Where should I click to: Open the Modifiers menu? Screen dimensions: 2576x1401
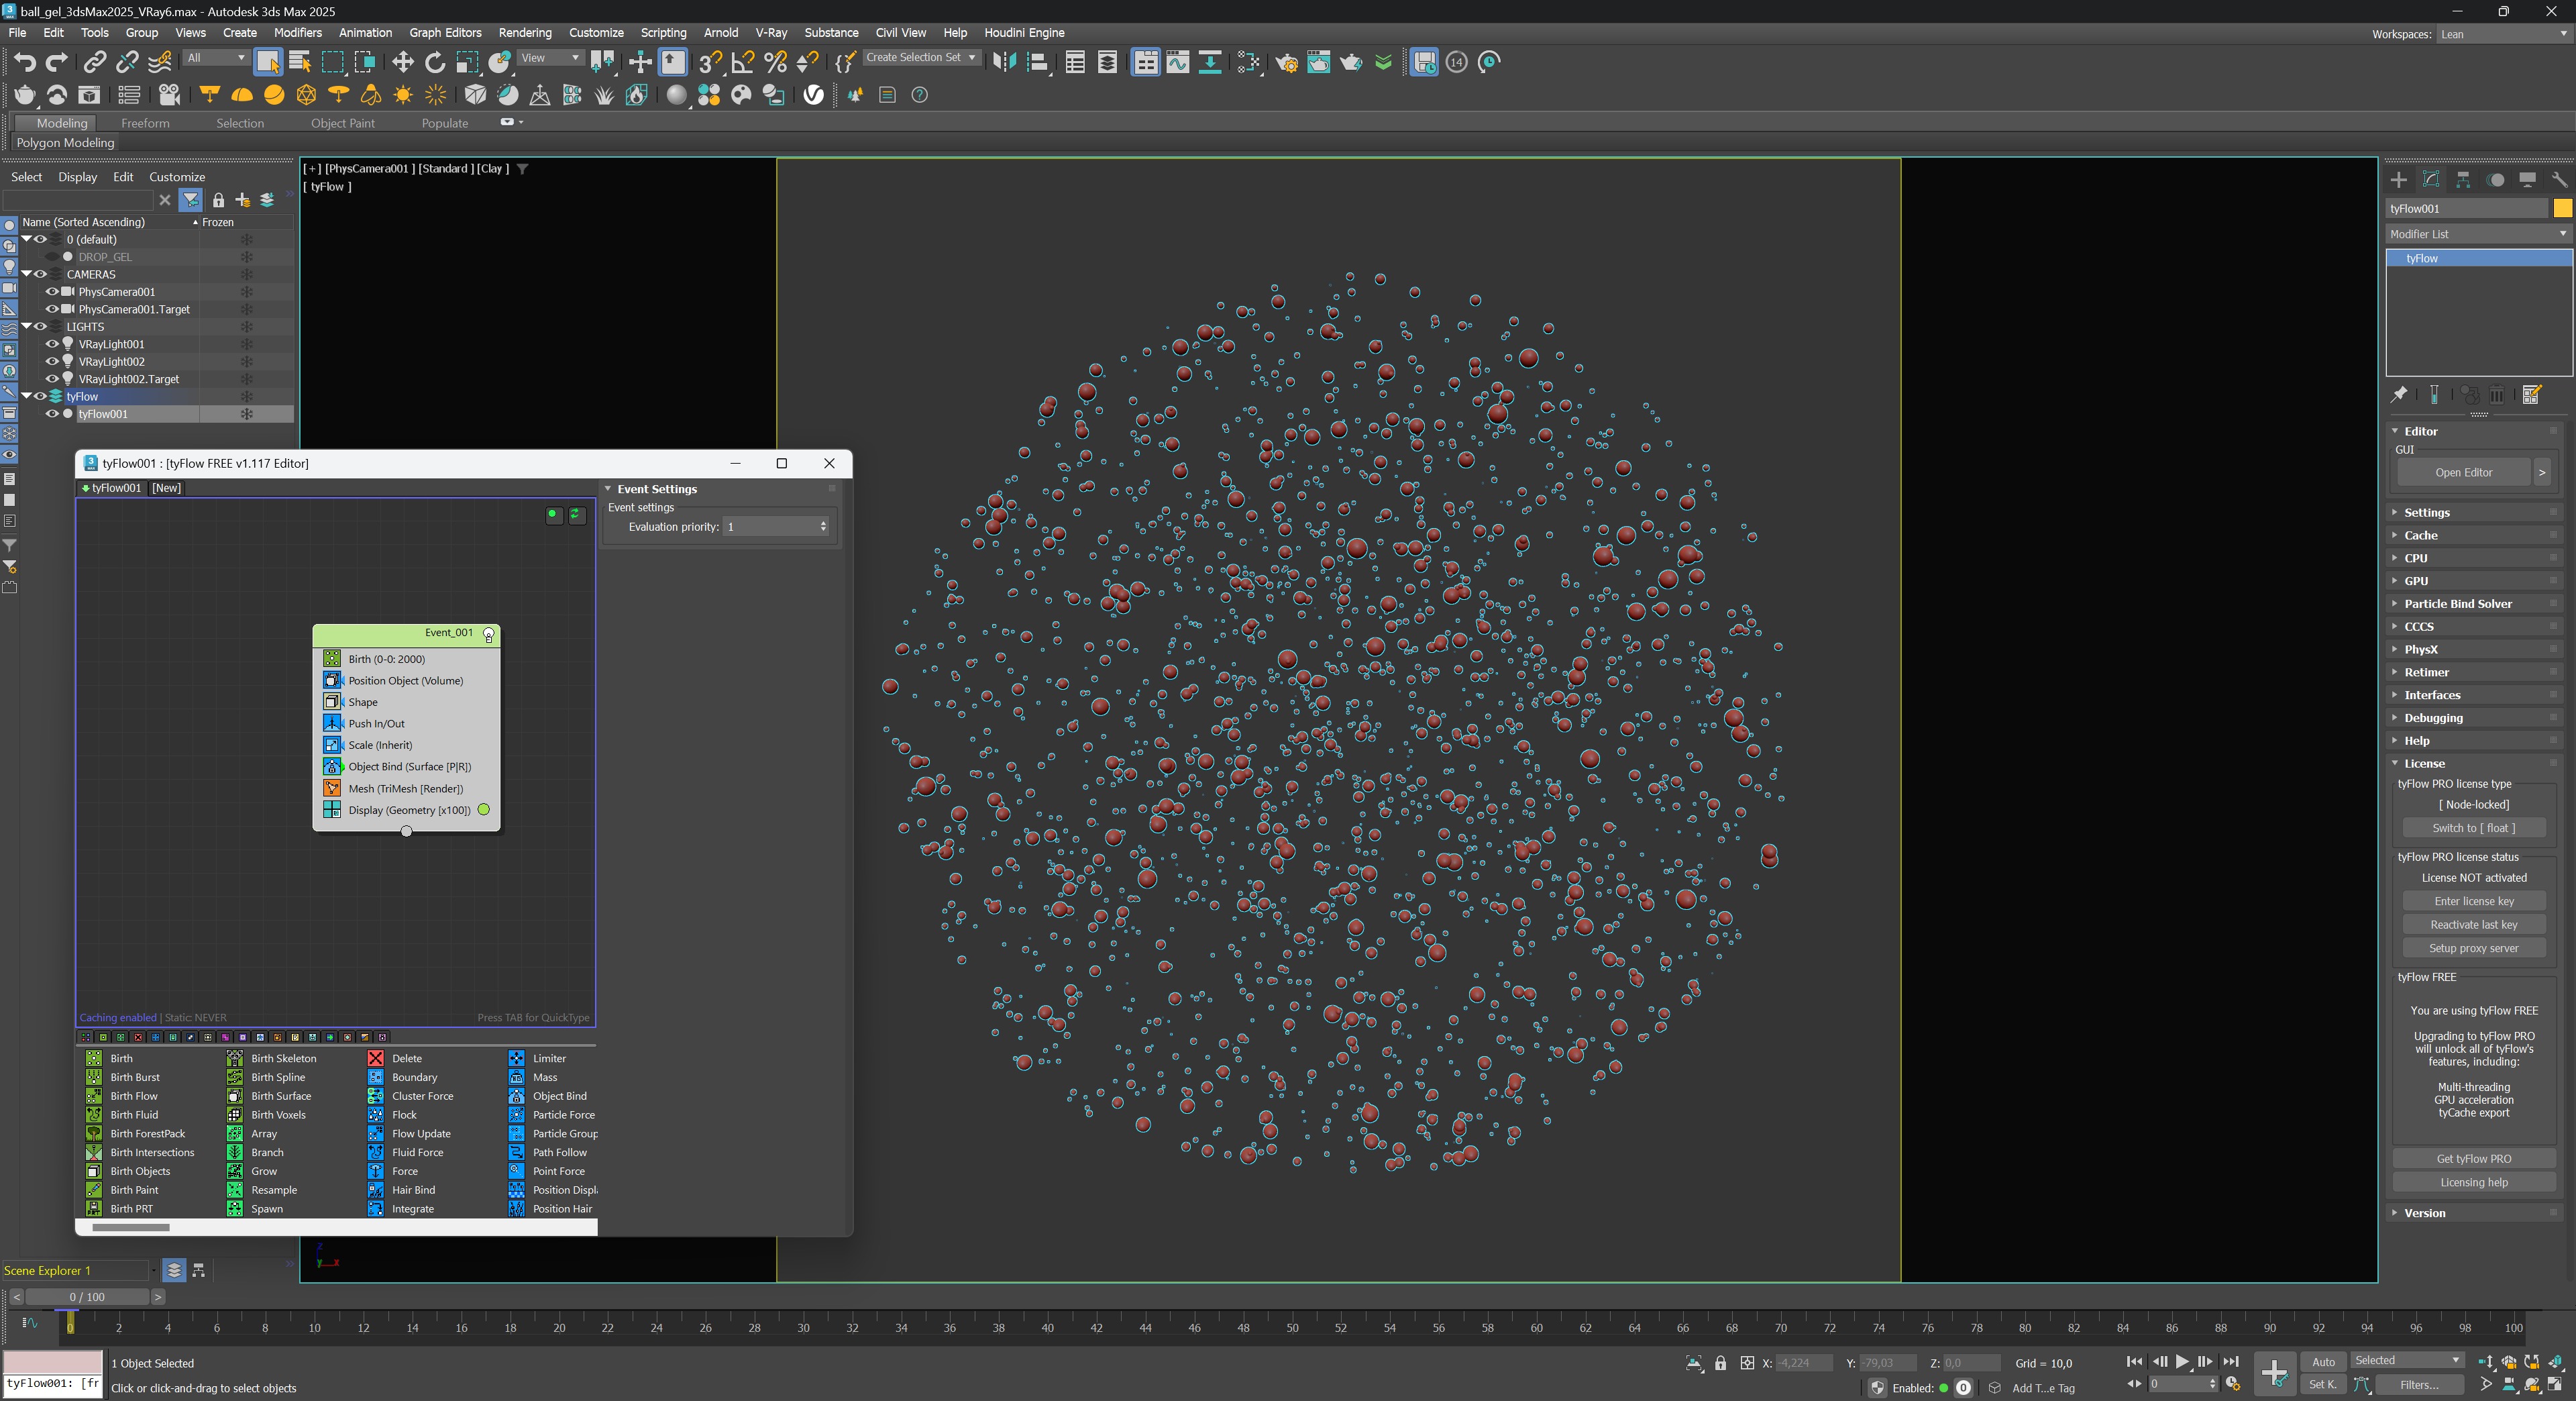297,33
